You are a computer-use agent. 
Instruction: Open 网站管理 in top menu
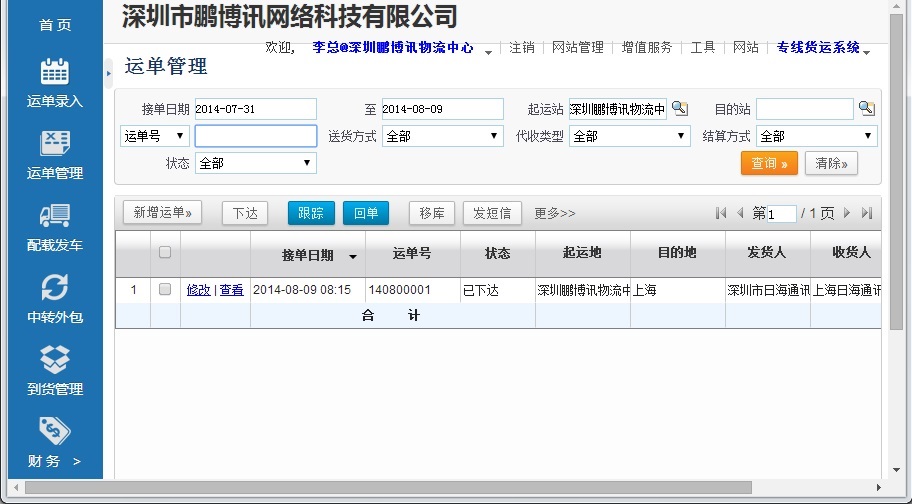tap(578, 47)
